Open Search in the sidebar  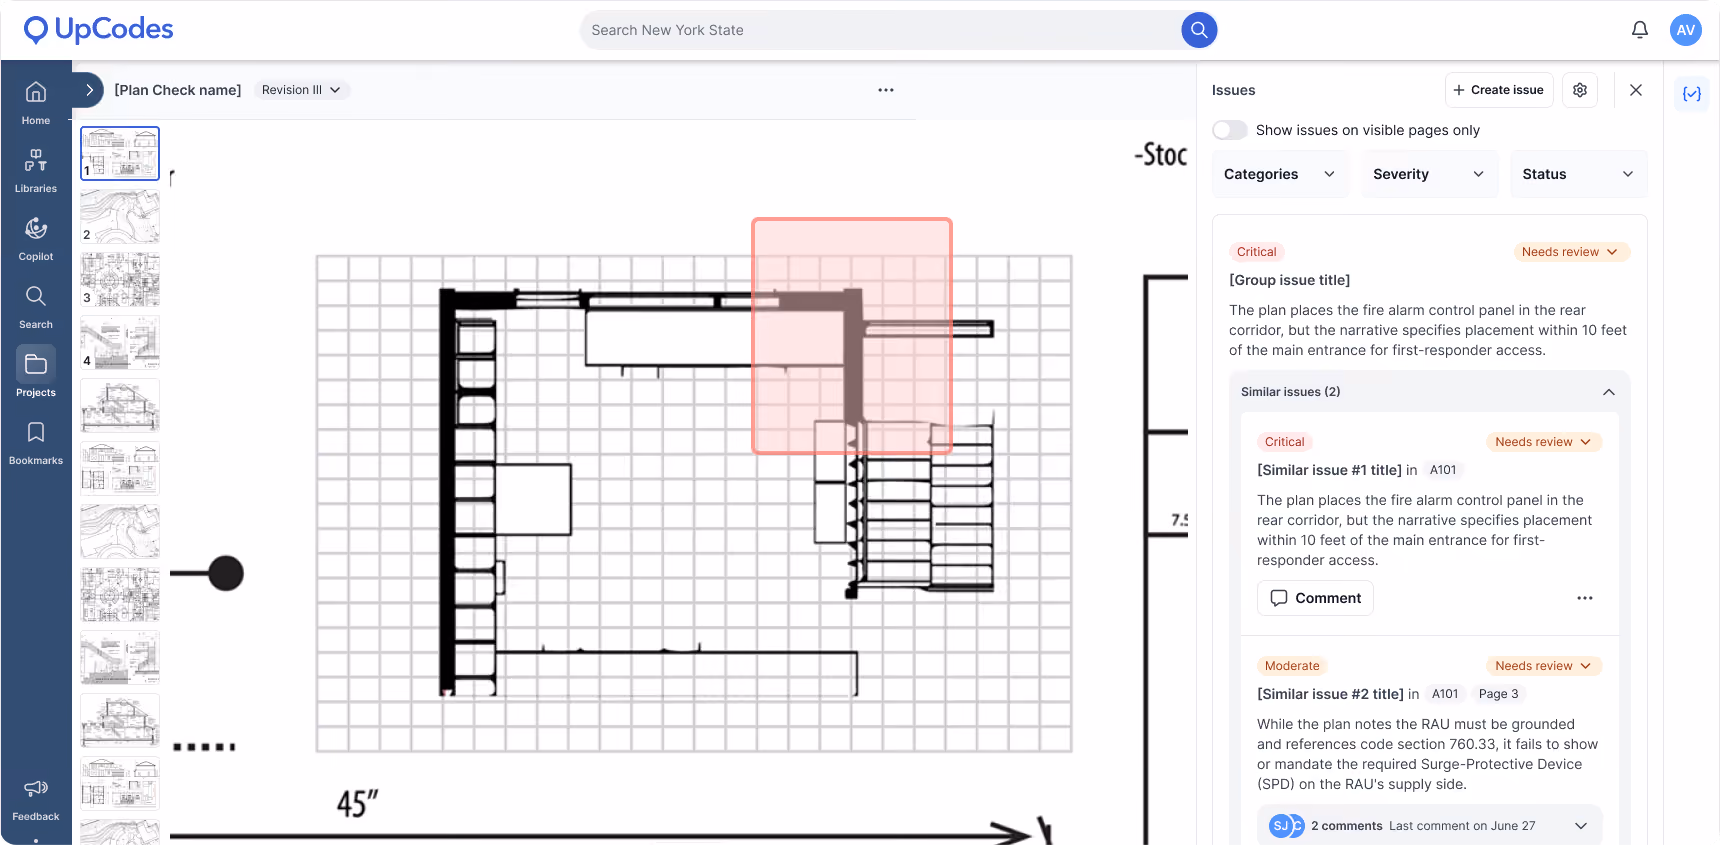pyautogui.click(x=36, y=307)
